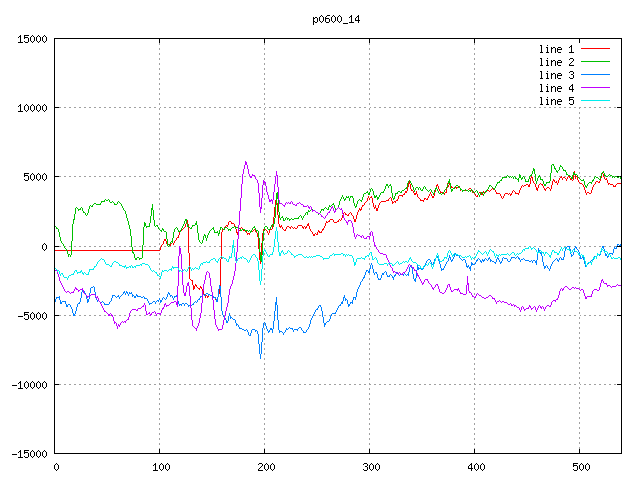Click line 3's blue legend color sample

pyautogui.click(x=595, y=75)
